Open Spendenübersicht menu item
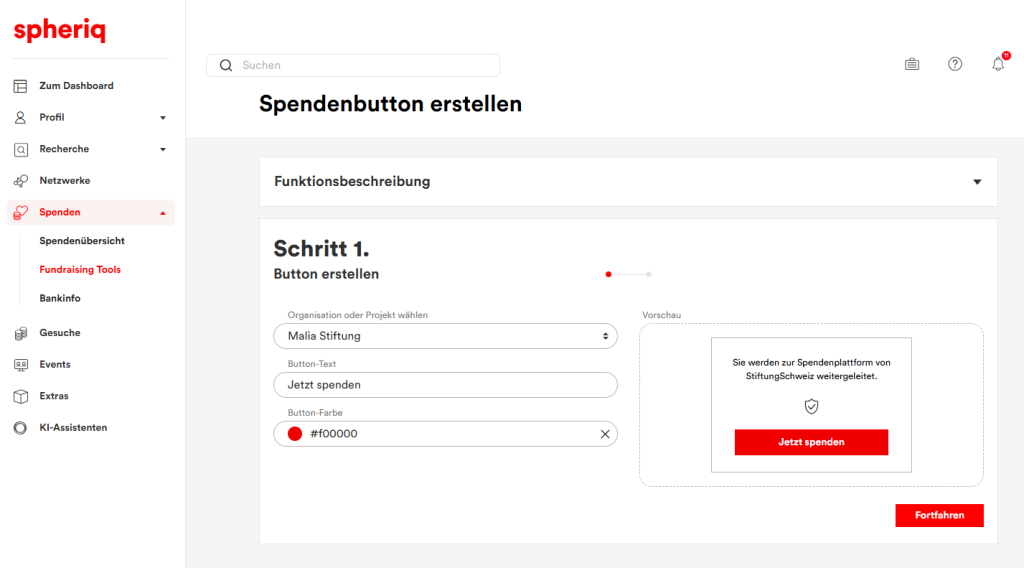Viewport: 1024px width, 568px height. tap(82, 241)
